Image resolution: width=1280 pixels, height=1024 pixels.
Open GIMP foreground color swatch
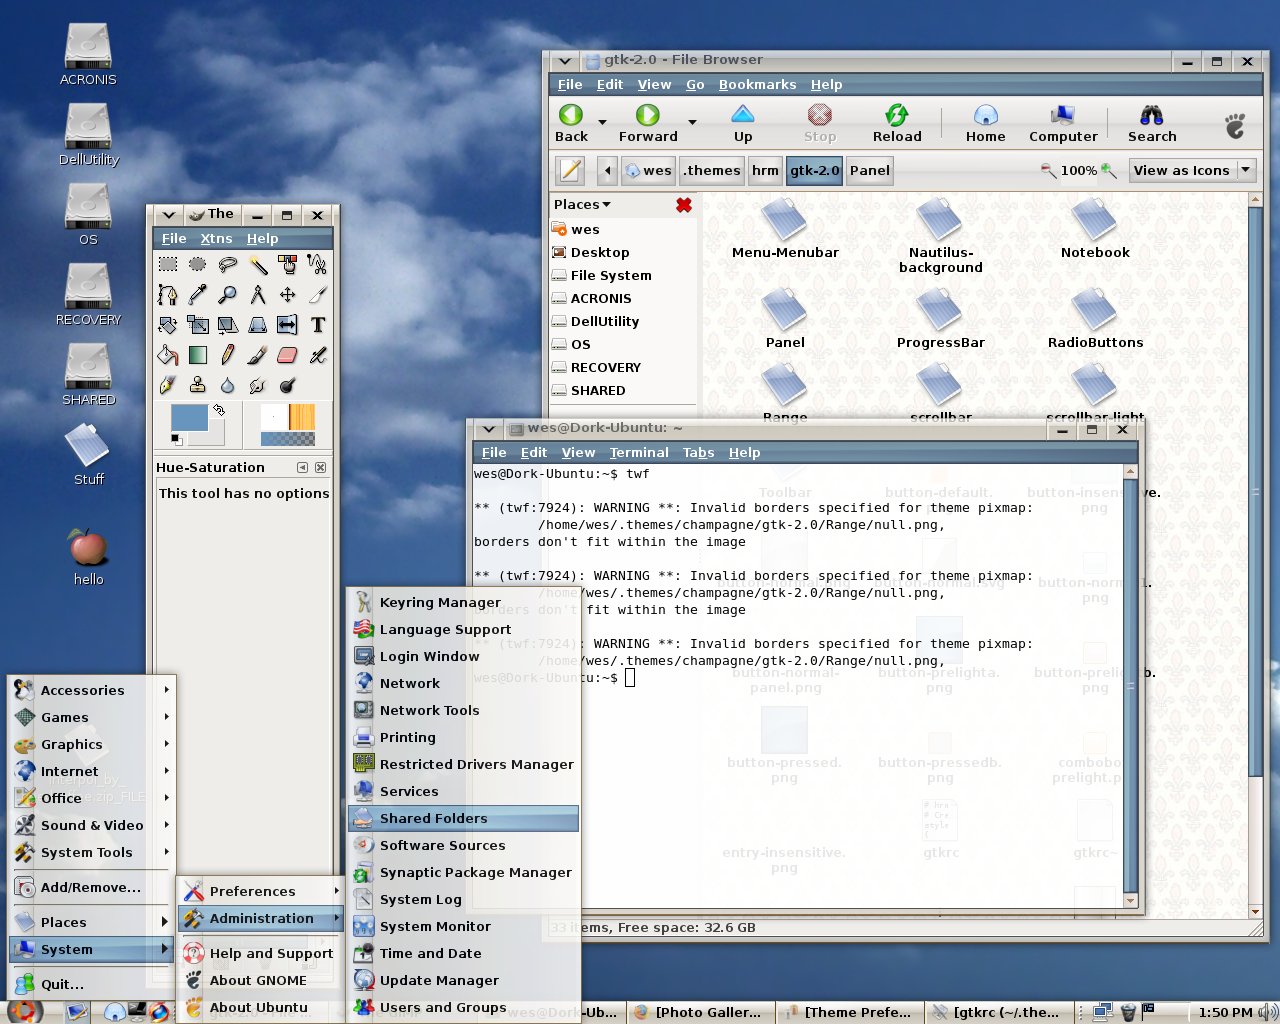coord(189,417)
